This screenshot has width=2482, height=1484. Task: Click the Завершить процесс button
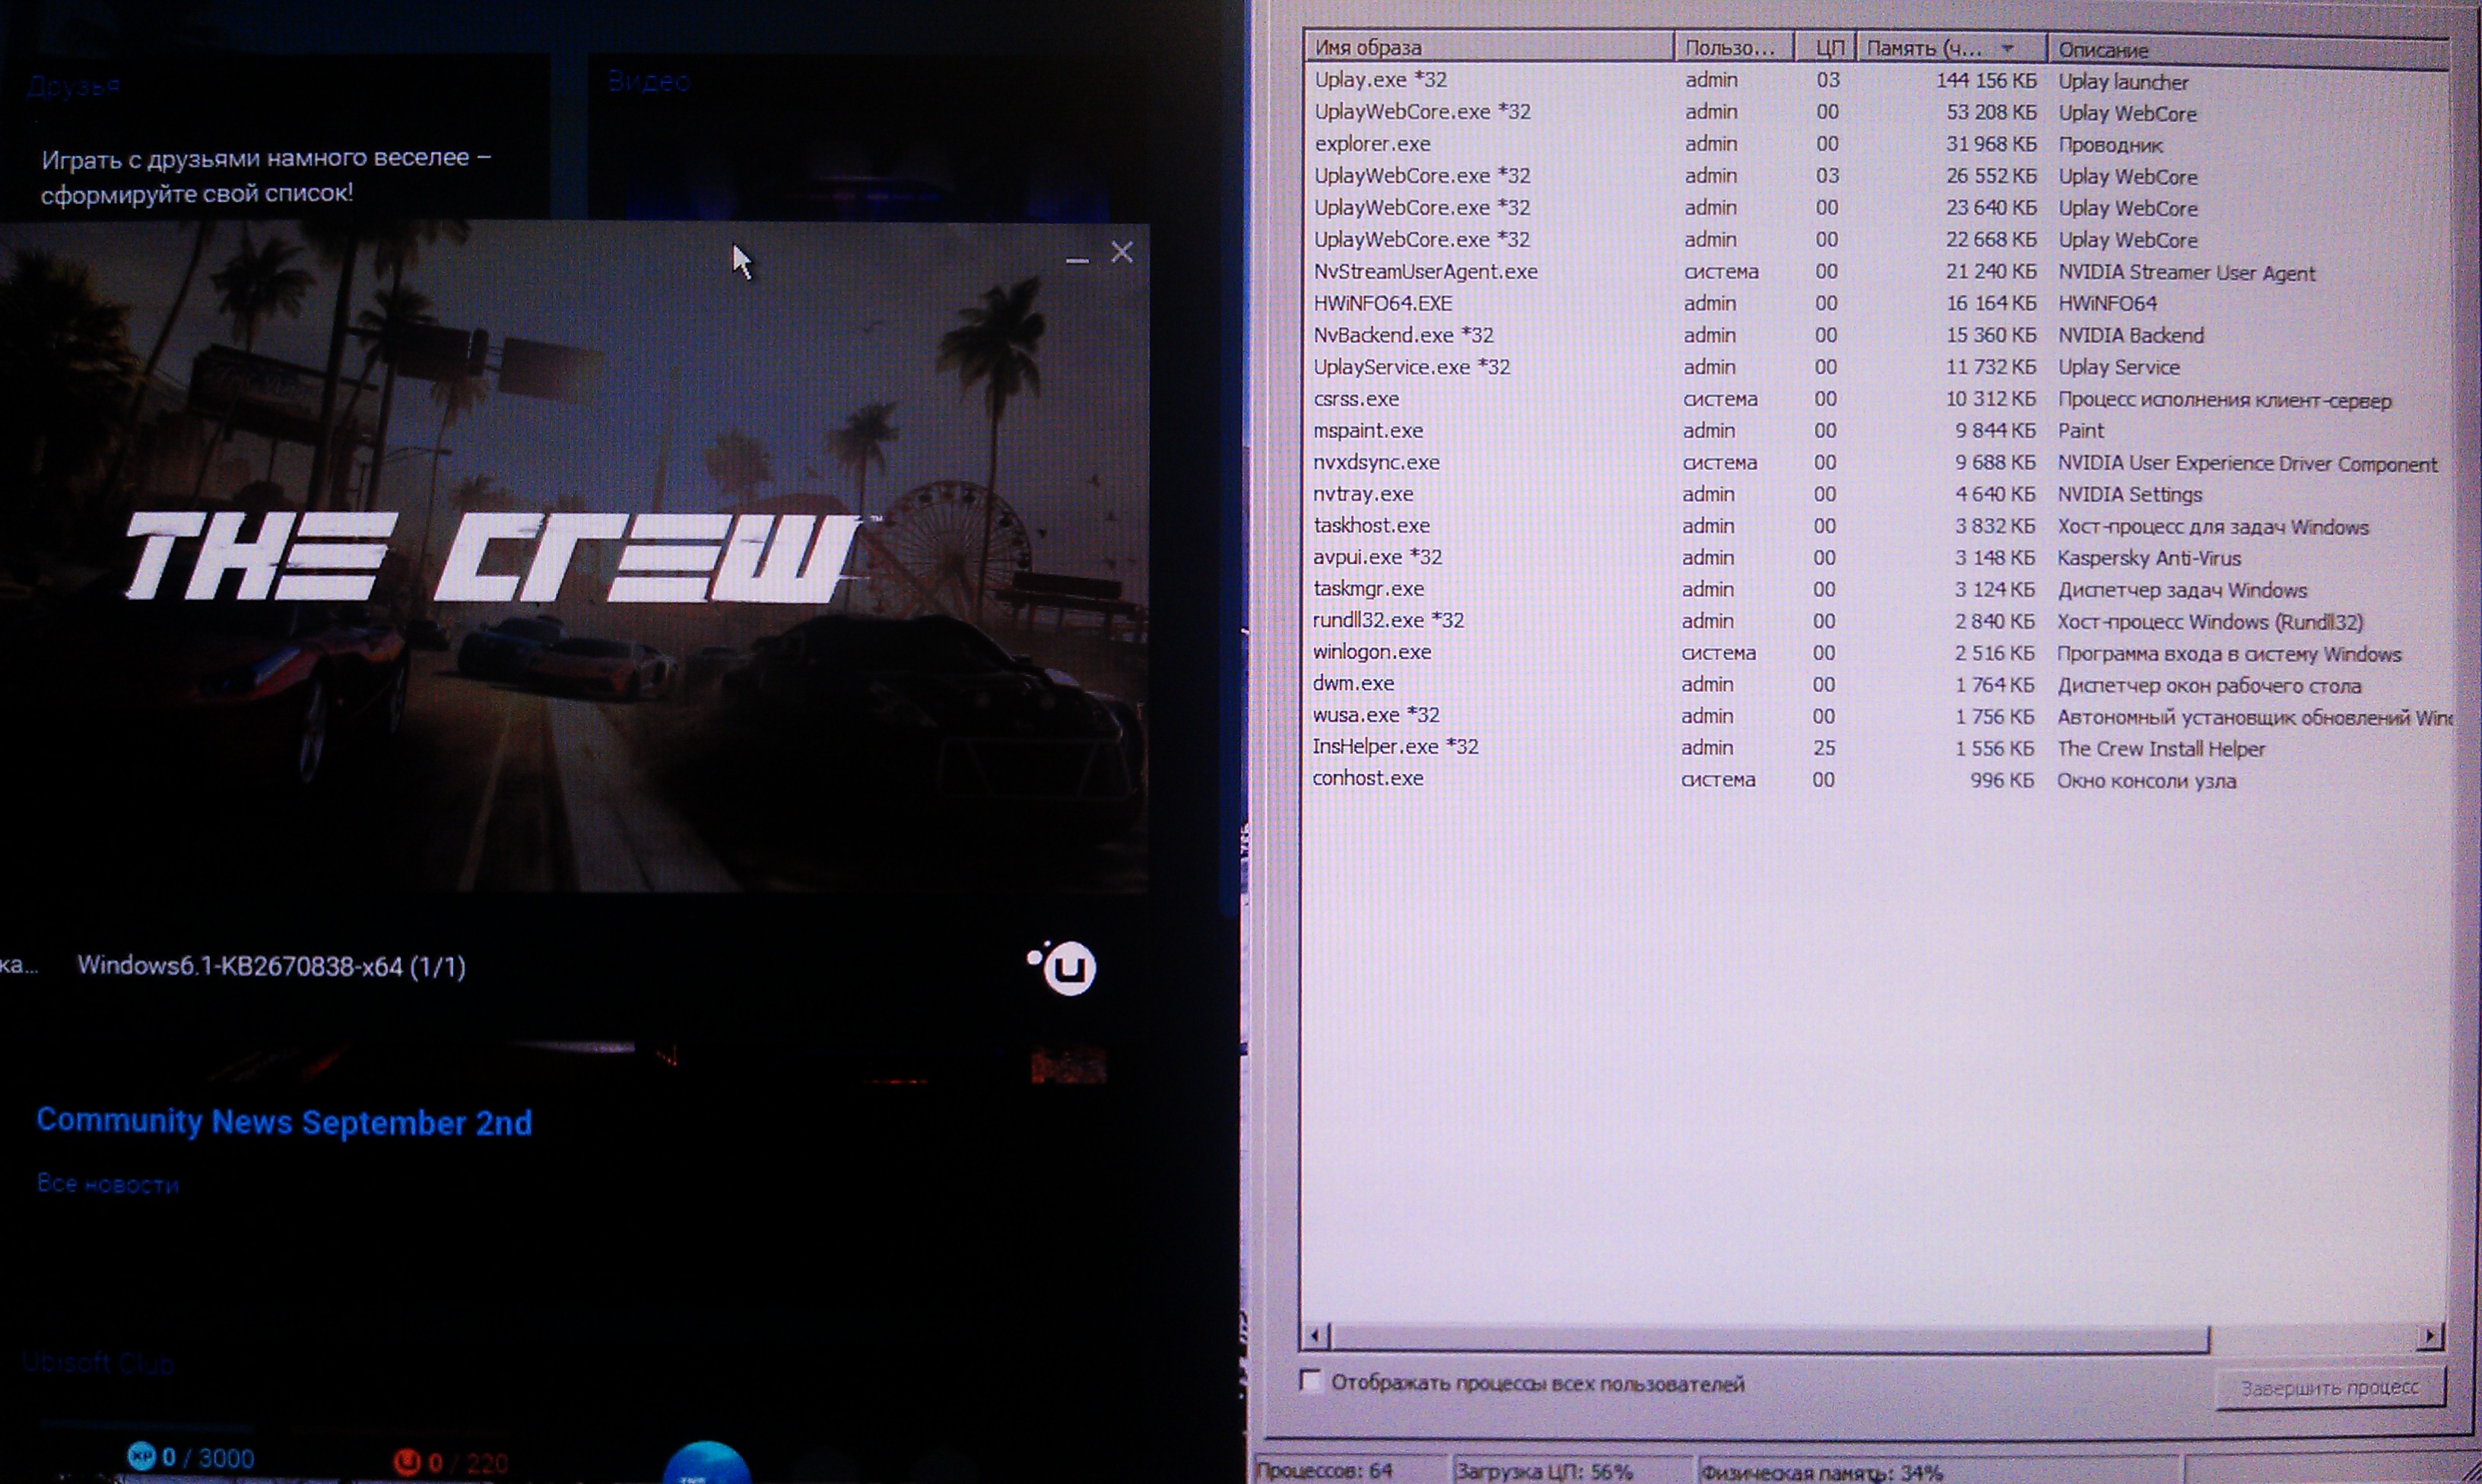[x=2329, y=1388]
